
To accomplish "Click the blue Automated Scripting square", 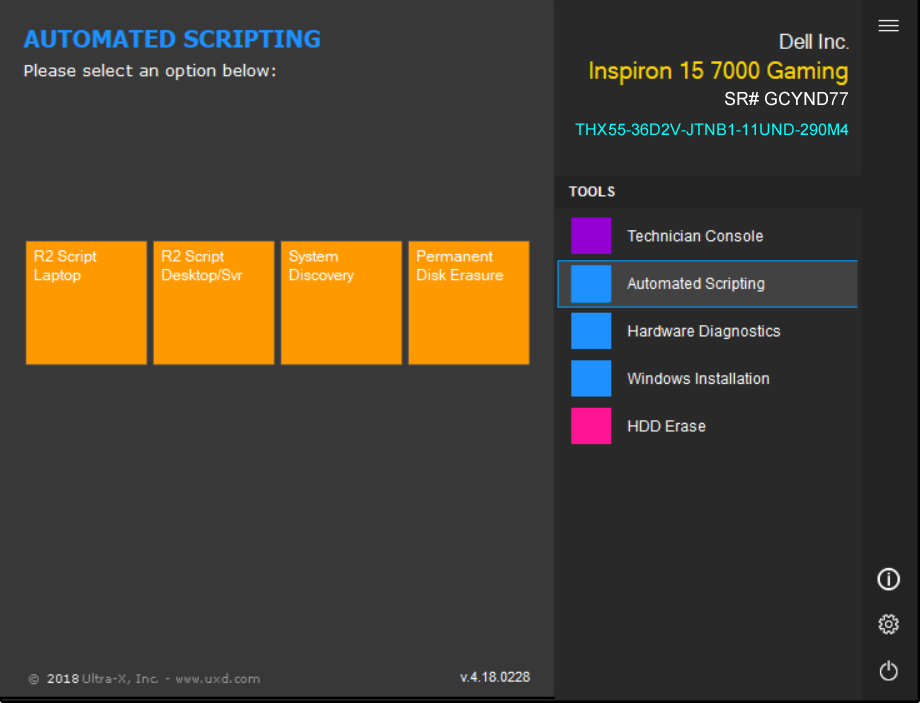I will point(591,283).
